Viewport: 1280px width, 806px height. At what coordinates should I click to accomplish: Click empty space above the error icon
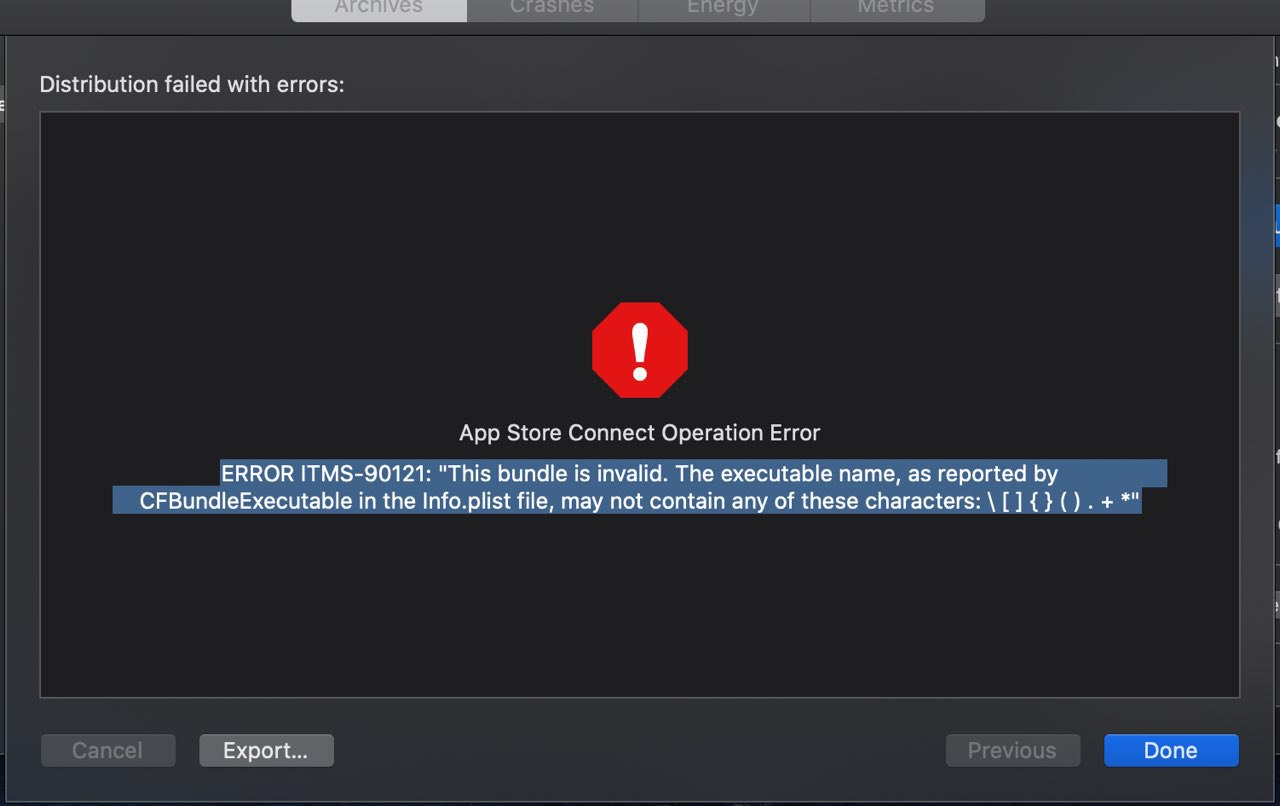tap(640, 200)
